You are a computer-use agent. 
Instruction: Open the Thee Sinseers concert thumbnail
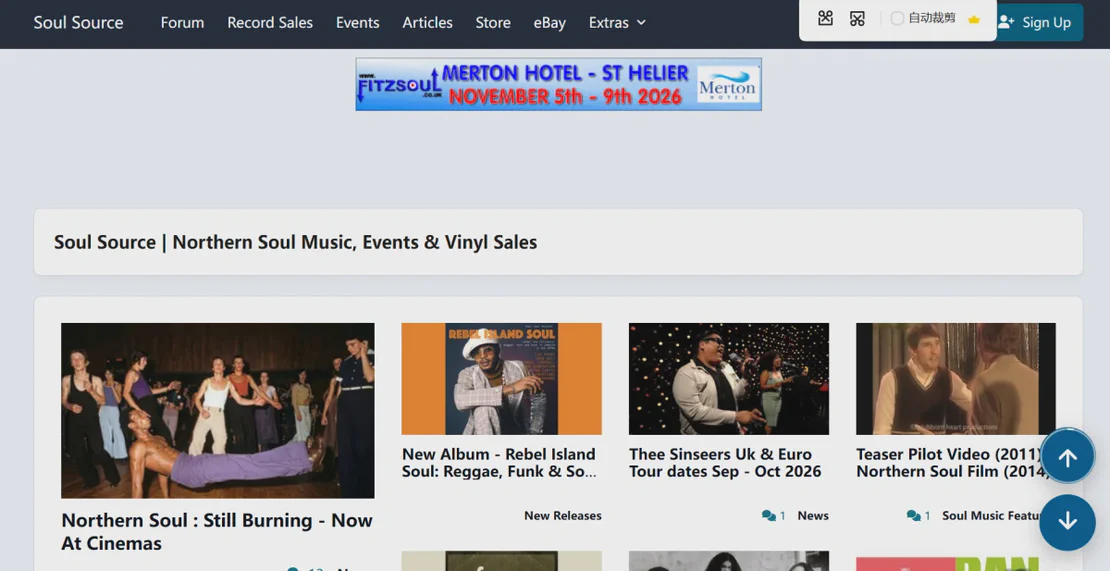(x=728, y=379)
